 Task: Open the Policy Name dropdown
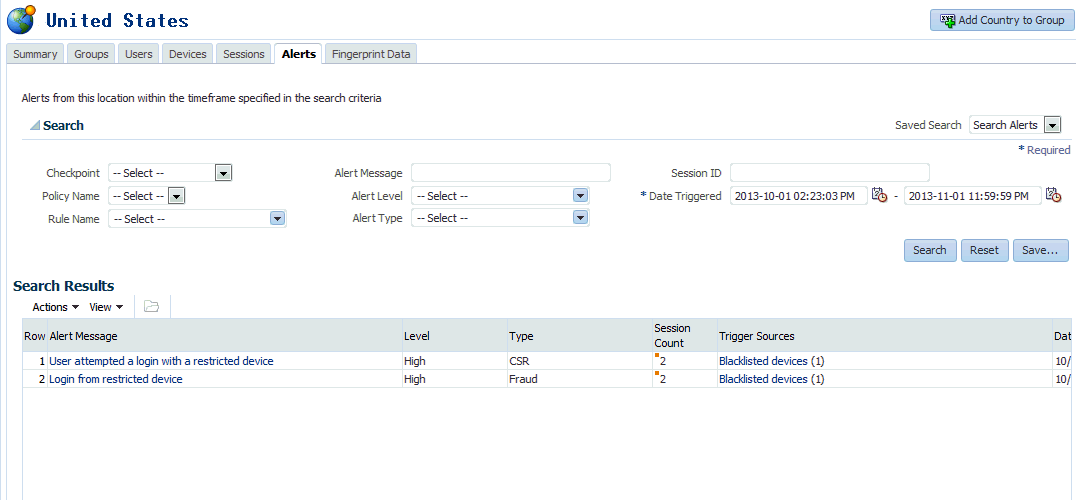(176, 195)
